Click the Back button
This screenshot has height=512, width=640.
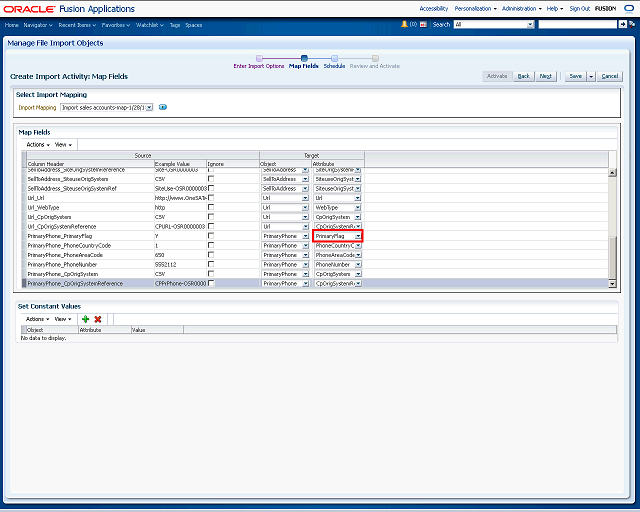click(x=524, y=76)
